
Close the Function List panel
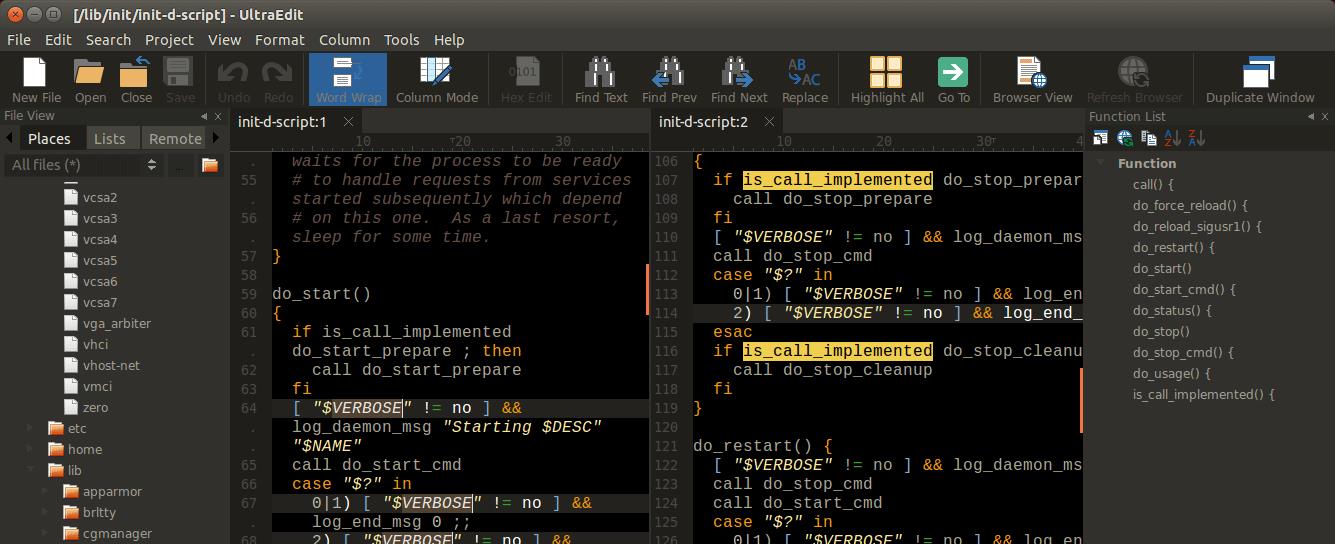click(1325, 116)
